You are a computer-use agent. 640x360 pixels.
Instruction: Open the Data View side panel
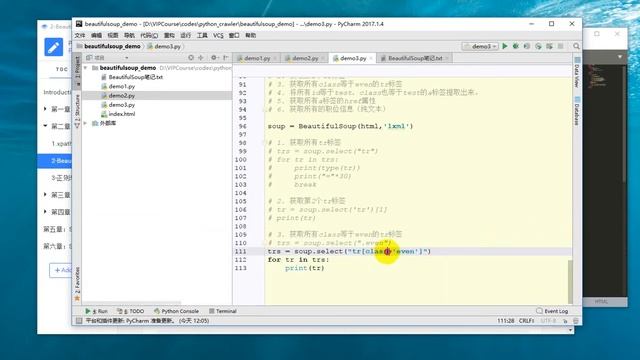(x=577, y=72)
